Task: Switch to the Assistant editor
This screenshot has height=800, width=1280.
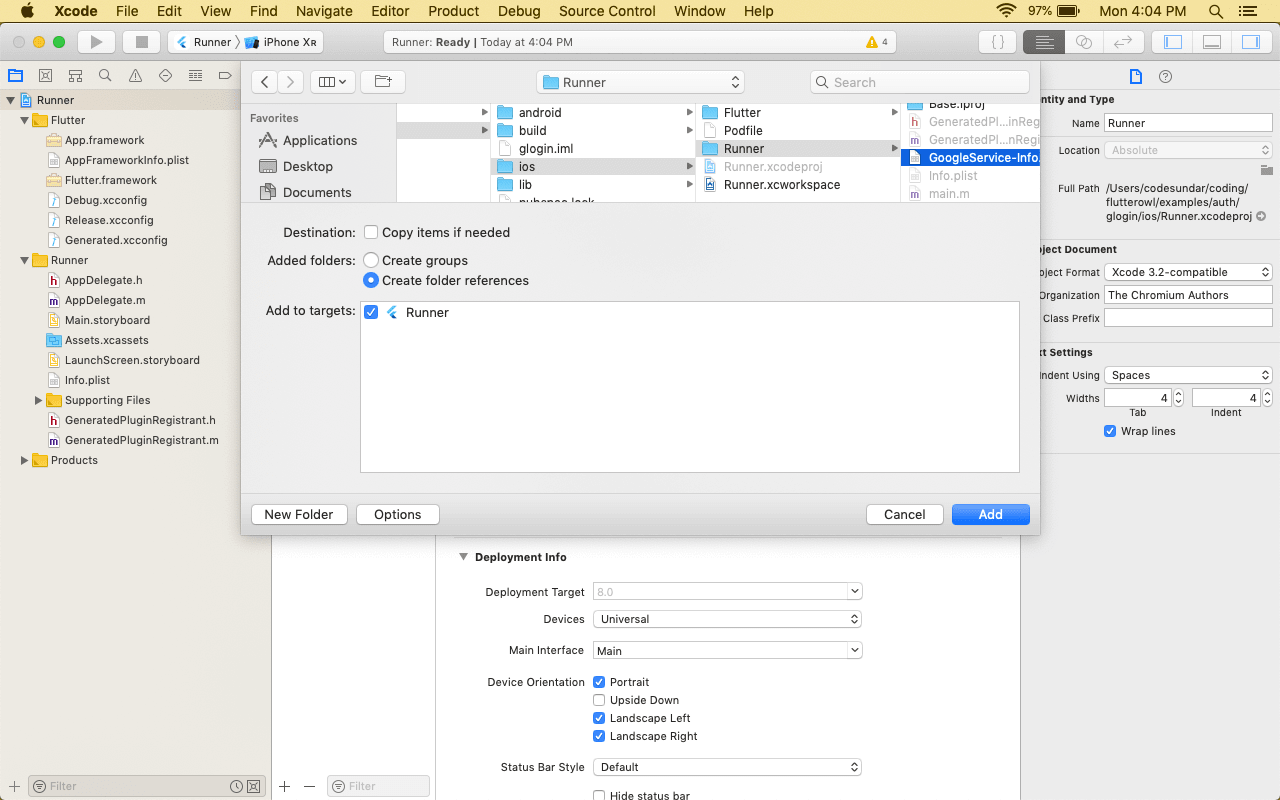Action: pos(1084,42)
